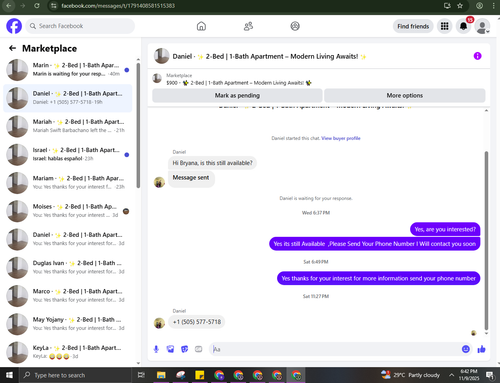
Task: Open the nine-dot Menu grid icon
Action: coord(444,26)
